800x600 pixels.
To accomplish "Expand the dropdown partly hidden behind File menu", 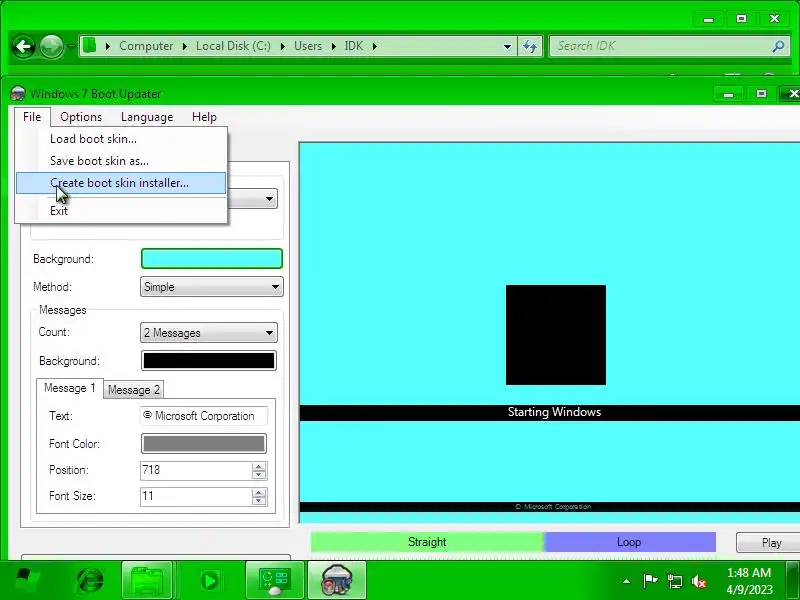I will (x=269, y=198).
